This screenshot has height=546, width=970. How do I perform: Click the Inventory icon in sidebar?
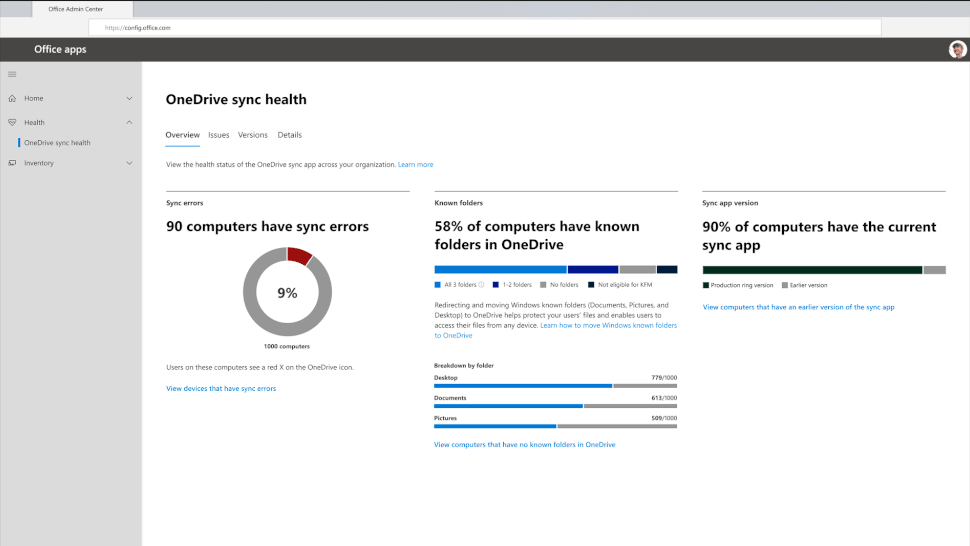click(x=12, y=163)
